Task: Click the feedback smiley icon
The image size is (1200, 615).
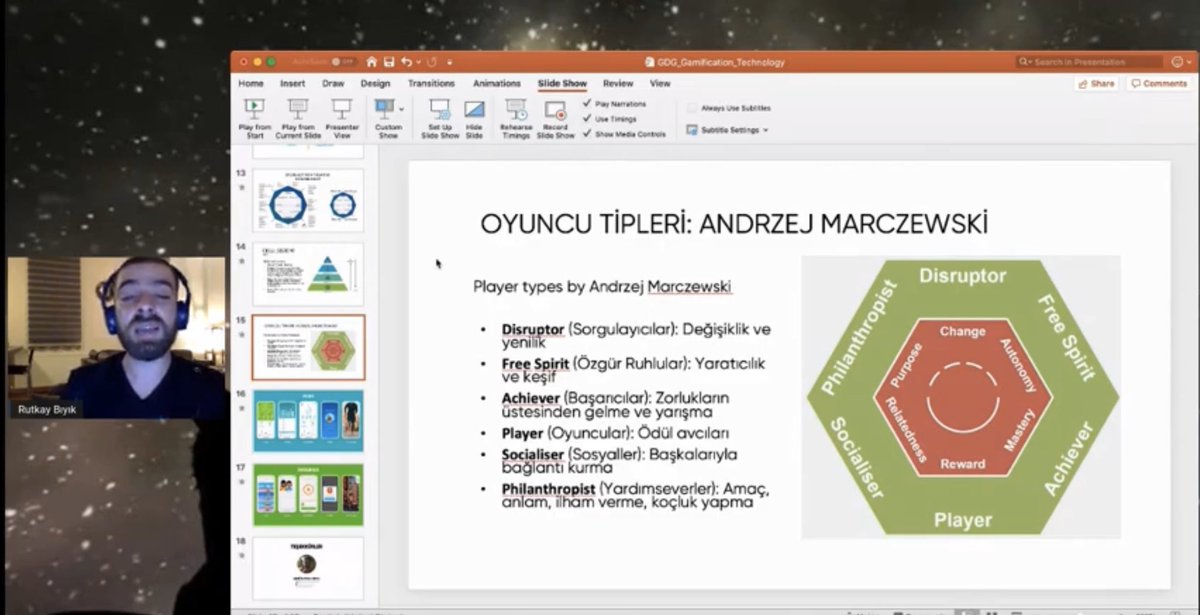Action: coord(1176,62)
